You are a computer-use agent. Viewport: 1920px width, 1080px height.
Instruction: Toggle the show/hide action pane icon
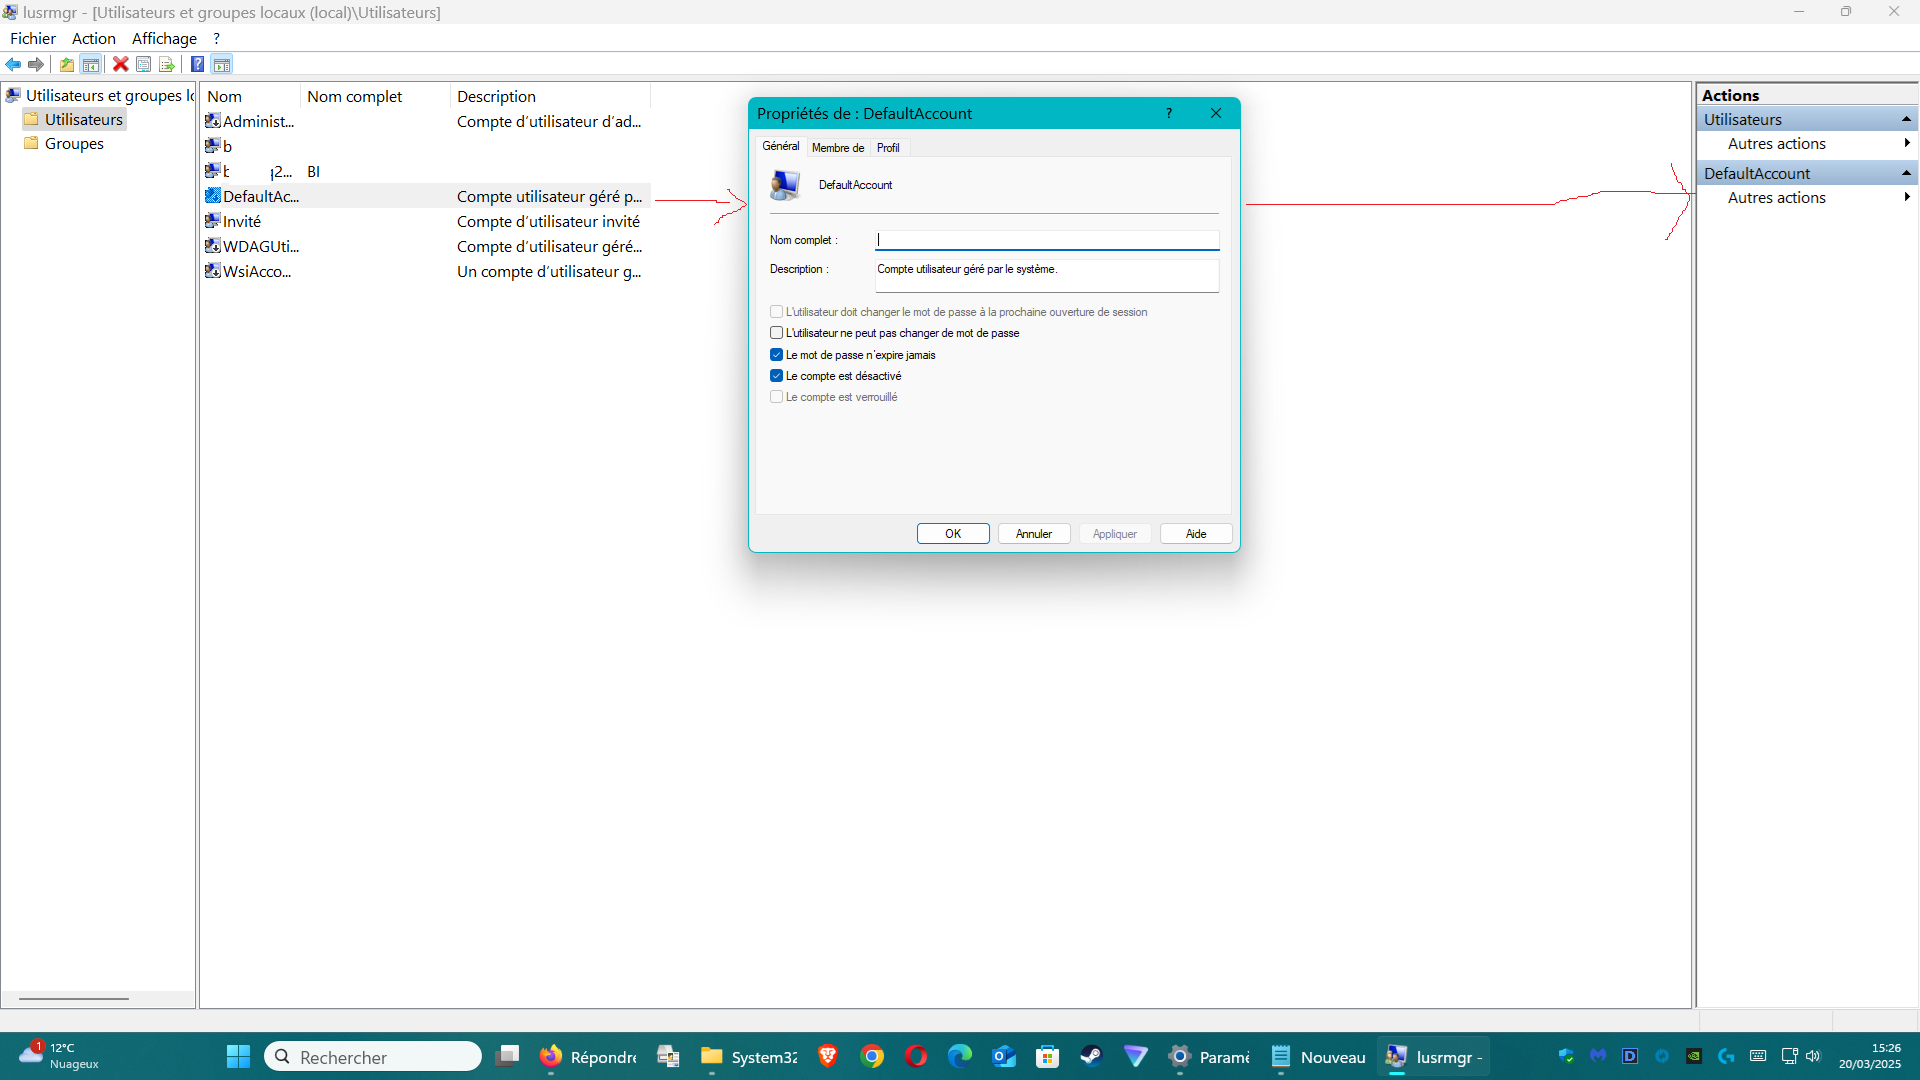(222, 65)
